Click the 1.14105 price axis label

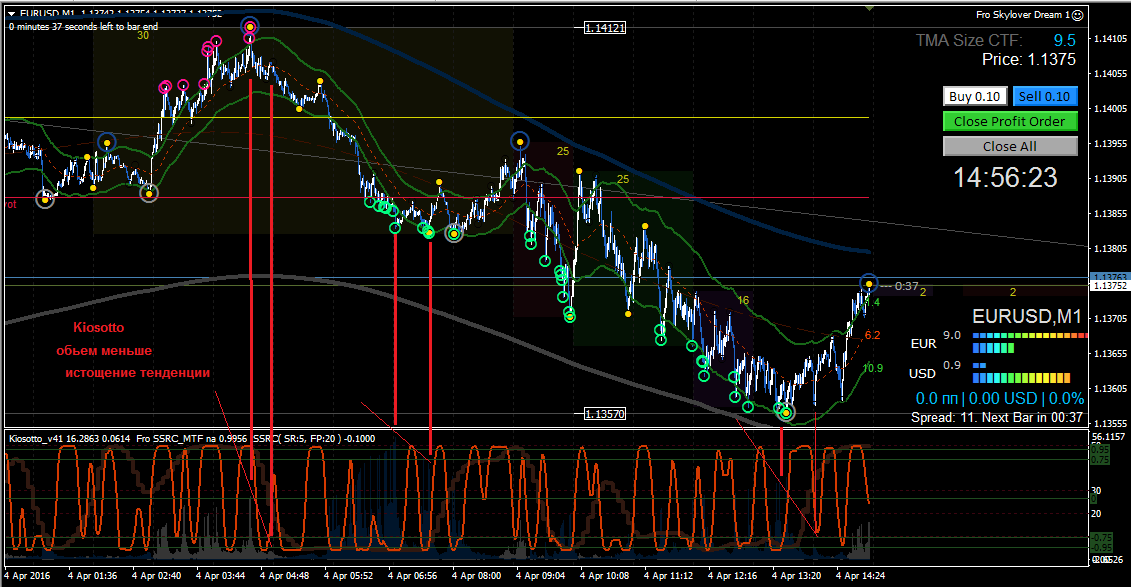coord(1111,39)
